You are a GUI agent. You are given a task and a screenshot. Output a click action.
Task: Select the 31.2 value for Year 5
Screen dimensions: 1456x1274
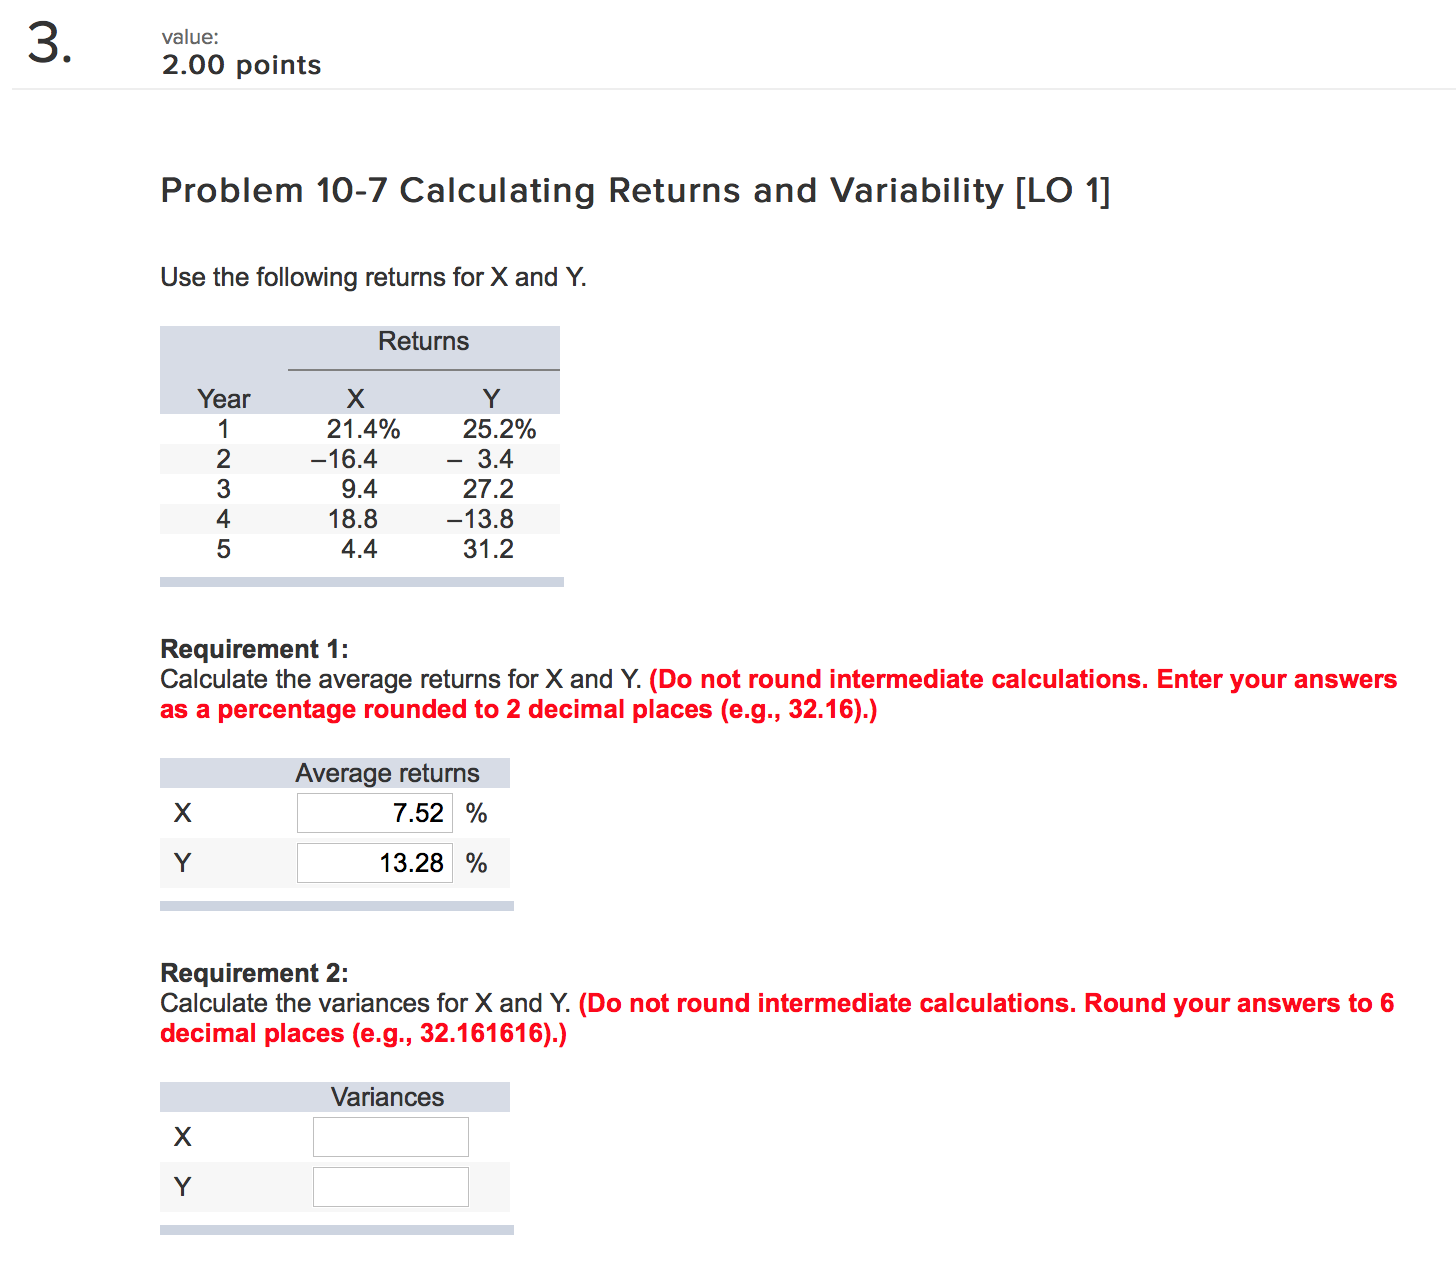[488, 549]
